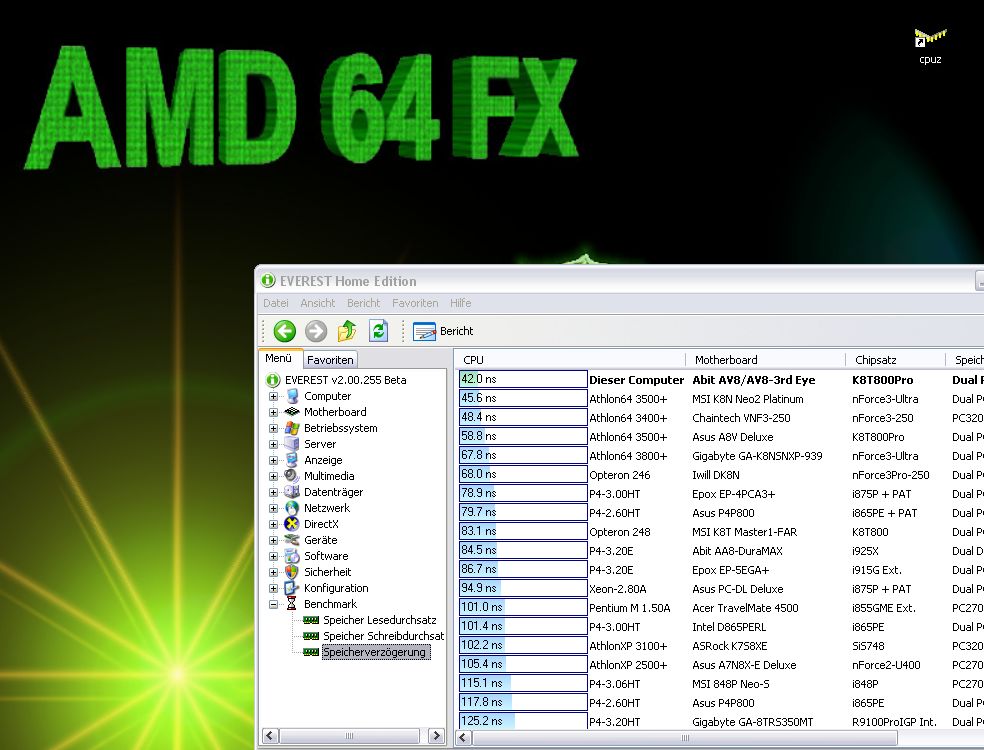984x750 pixels.
Task: Sort by the CPU column header
Action: (570, 360)
